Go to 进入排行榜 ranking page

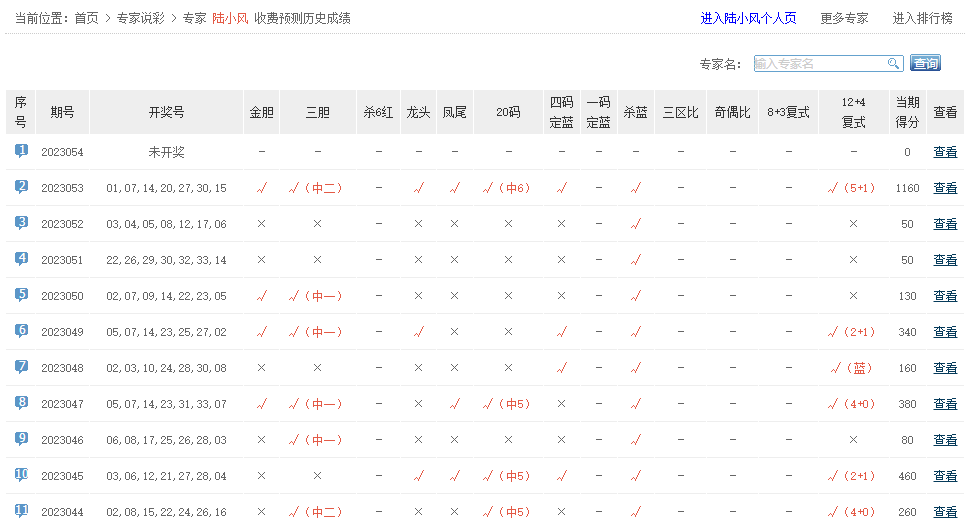pyautogui.click(x=922, y=18)
